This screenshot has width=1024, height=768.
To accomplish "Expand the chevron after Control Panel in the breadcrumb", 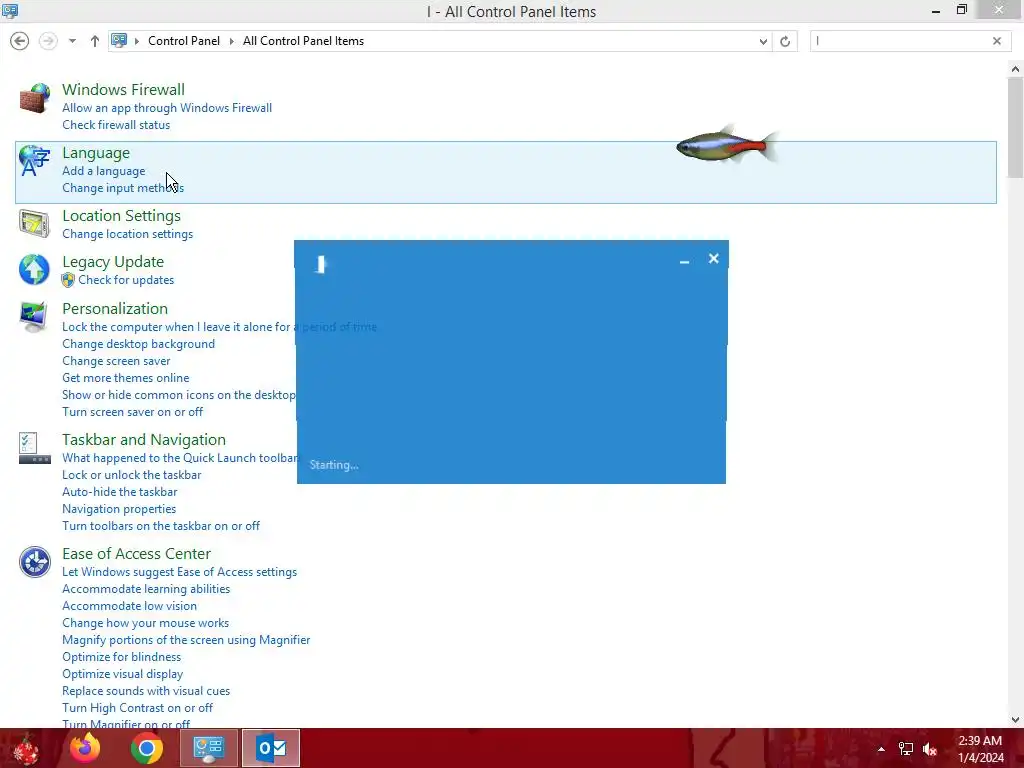I will [232, 41].
